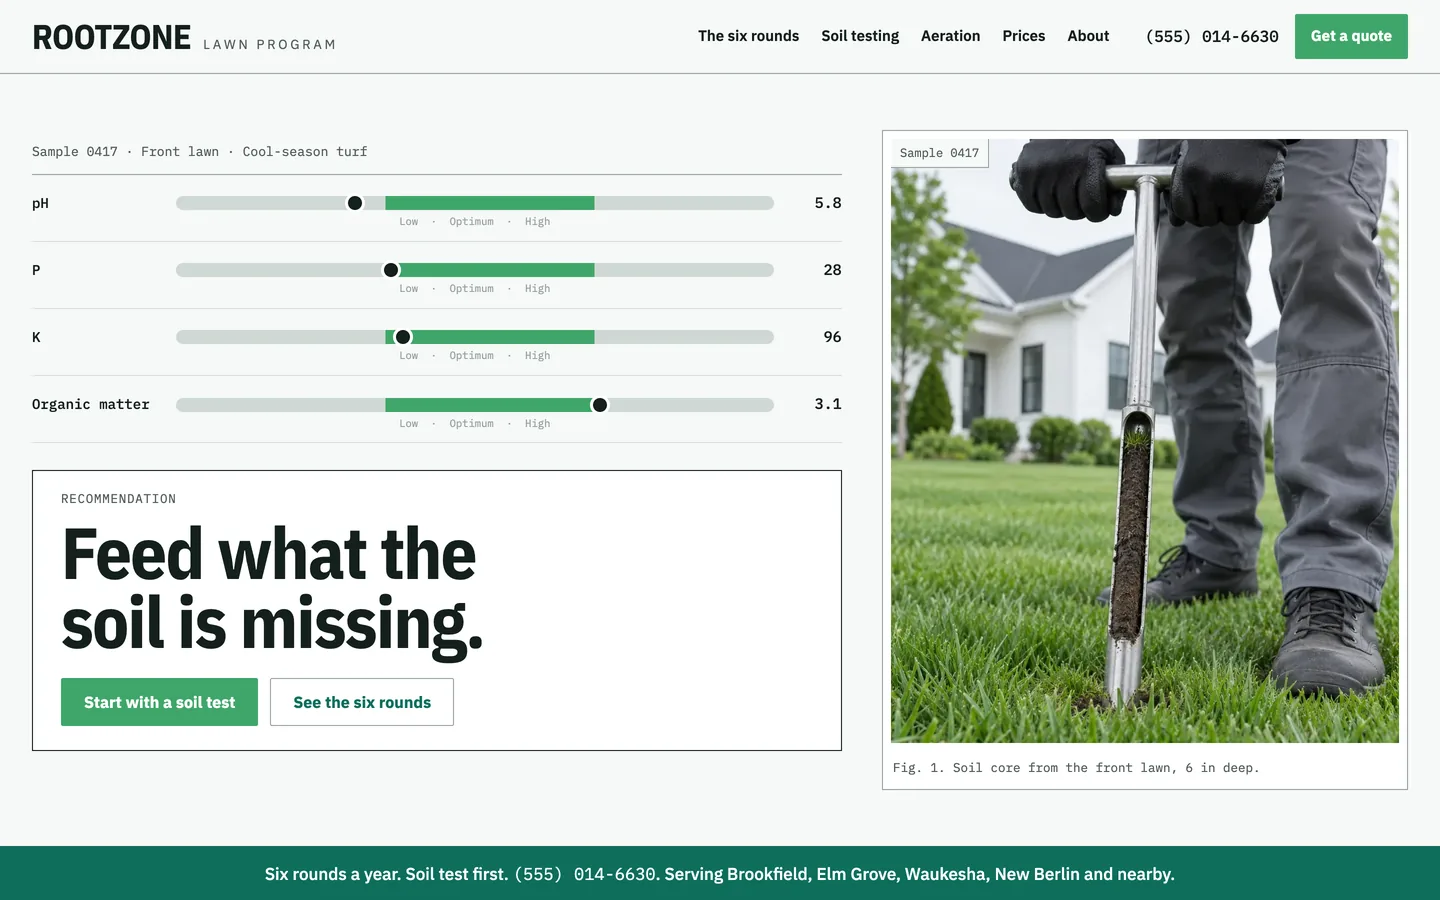Click the Organic matter value 3.1
The image size is (1440, 900).
tap(828, 404)
